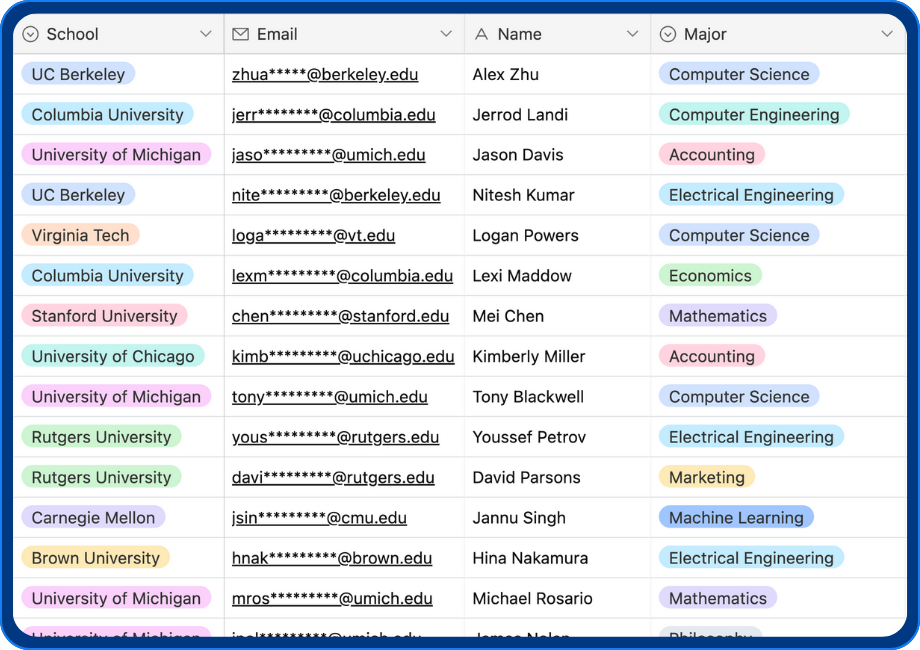The image size is (920, 650).
Task: Open the Major column dropdown arrow
Action: 887,34
